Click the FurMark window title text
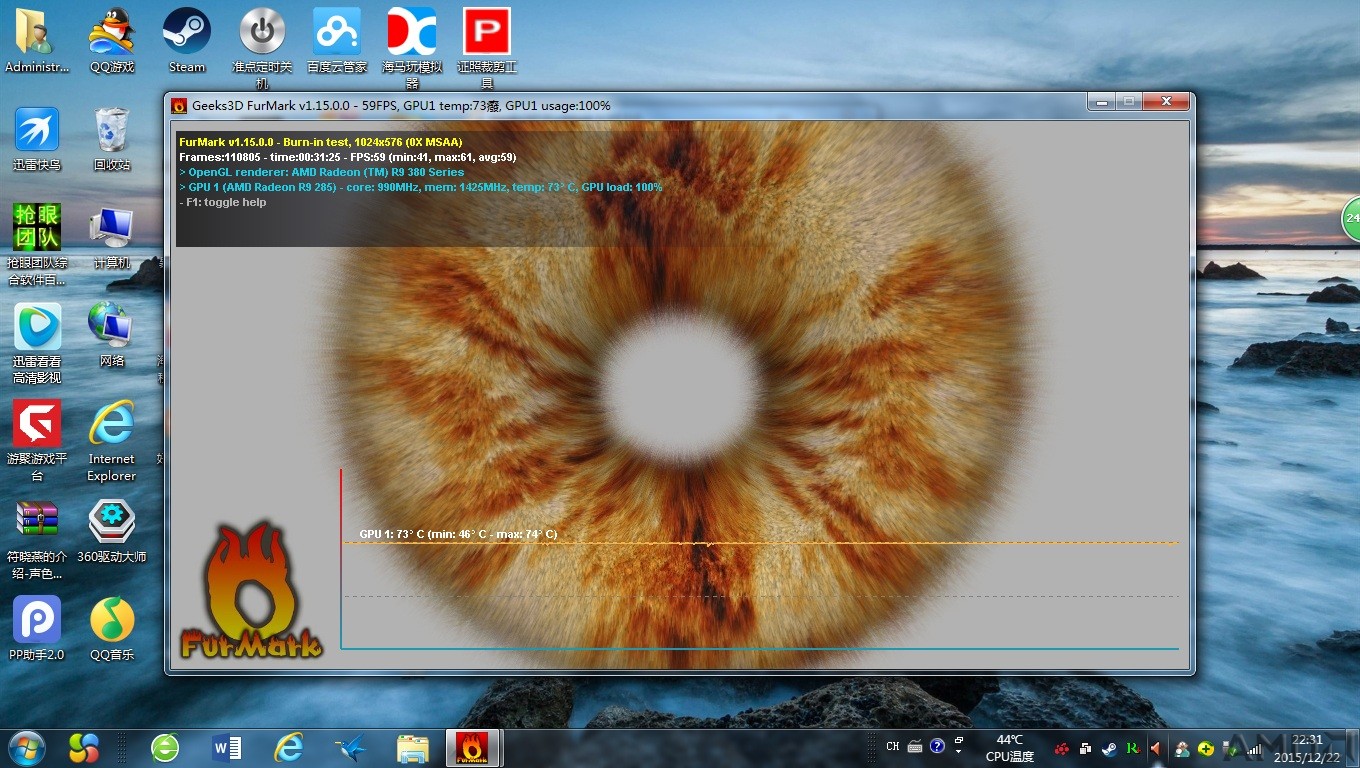Viewport: 1360px width, 768px height. point(401,105)
